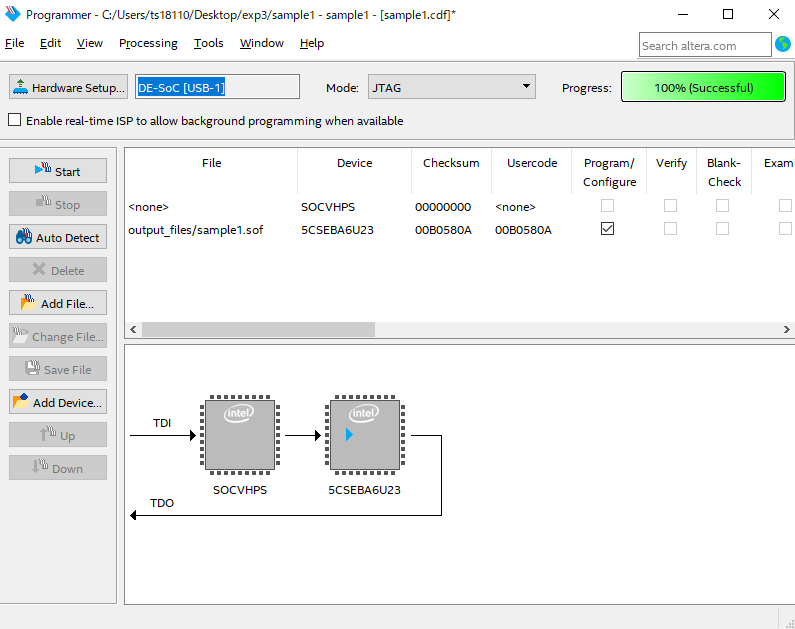Viewport: 795px width, 629px height.
Task: Move the device Up in the chain
Action: click(58, 435)
